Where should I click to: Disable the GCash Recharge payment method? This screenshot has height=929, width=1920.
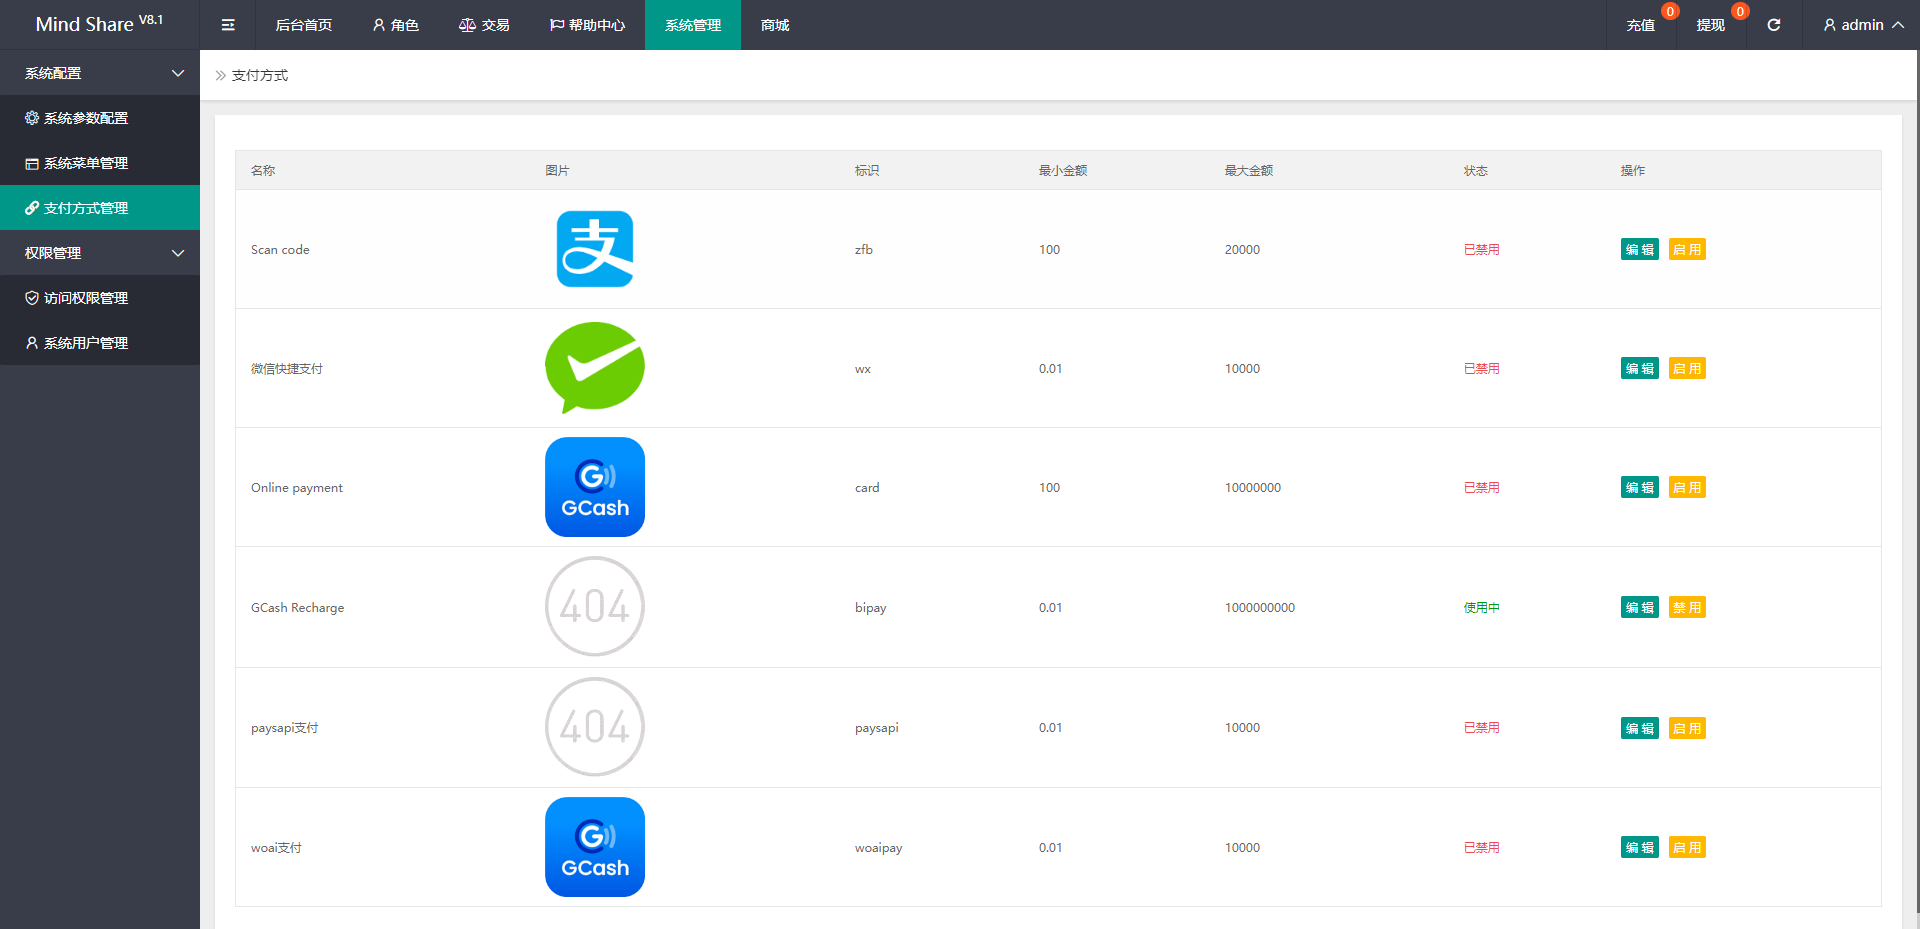pyautogui.click(x=1687, y=608)
